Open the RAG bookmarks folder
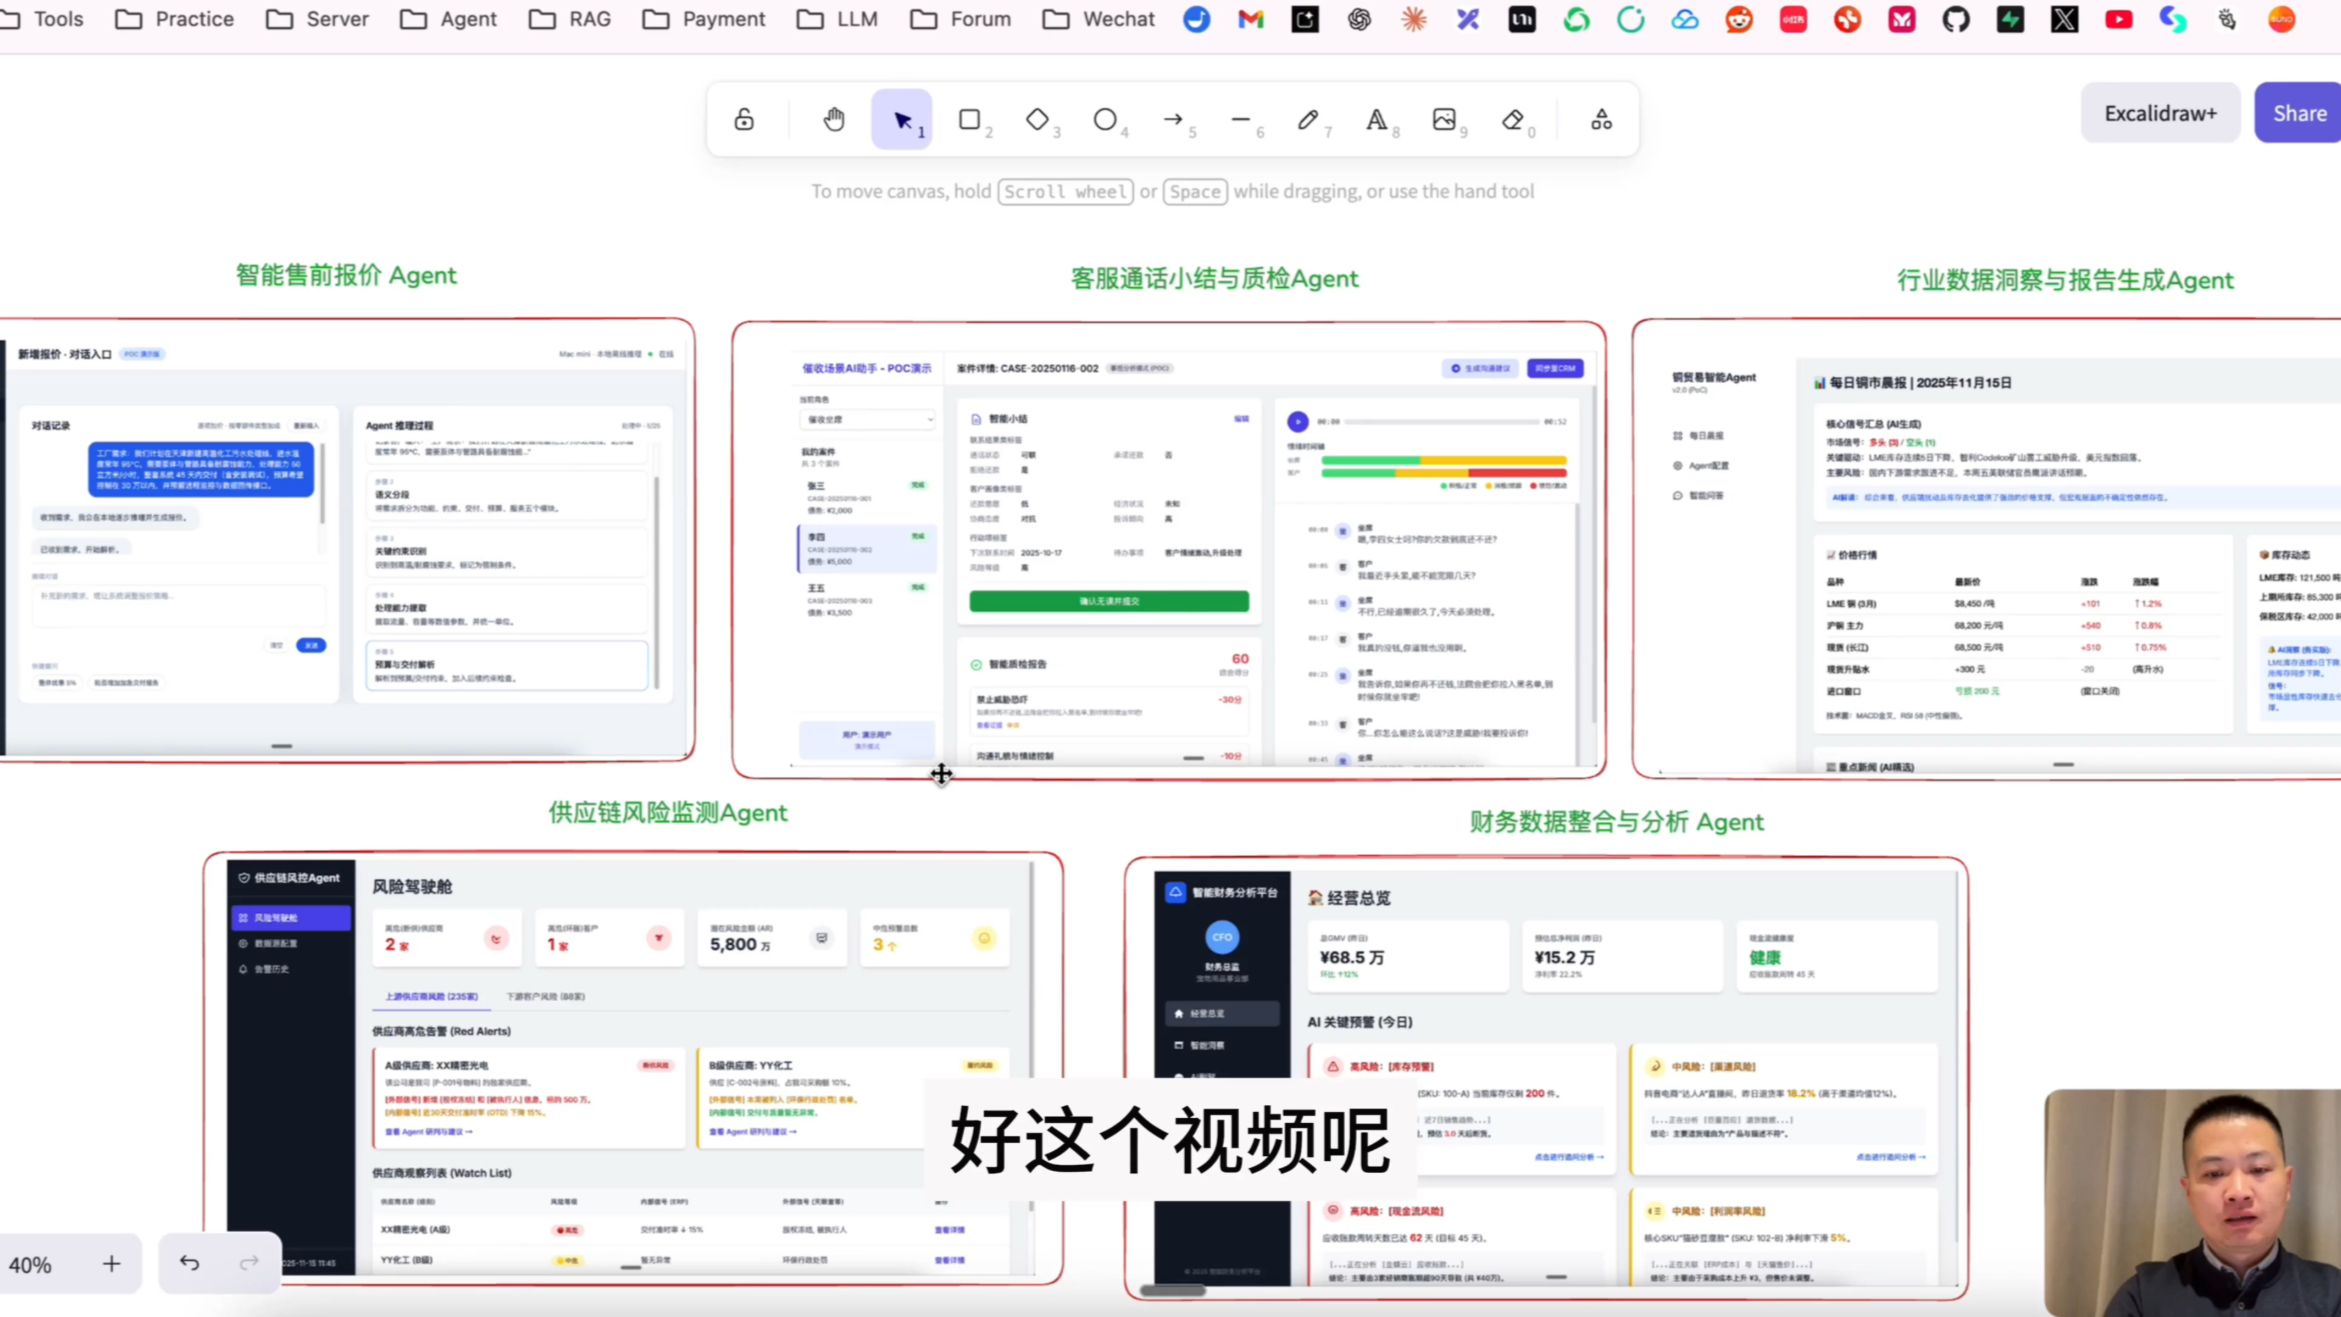Viewport: 2341px width, 1317px height. point(570,19)
